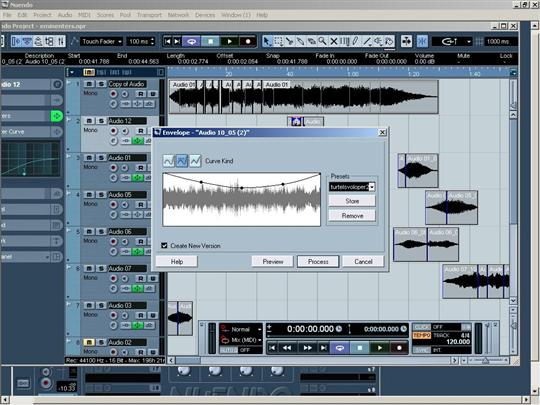Open the Normal record mode dropdown
Screen dimensions: 540x405
[x=244, y=330]
